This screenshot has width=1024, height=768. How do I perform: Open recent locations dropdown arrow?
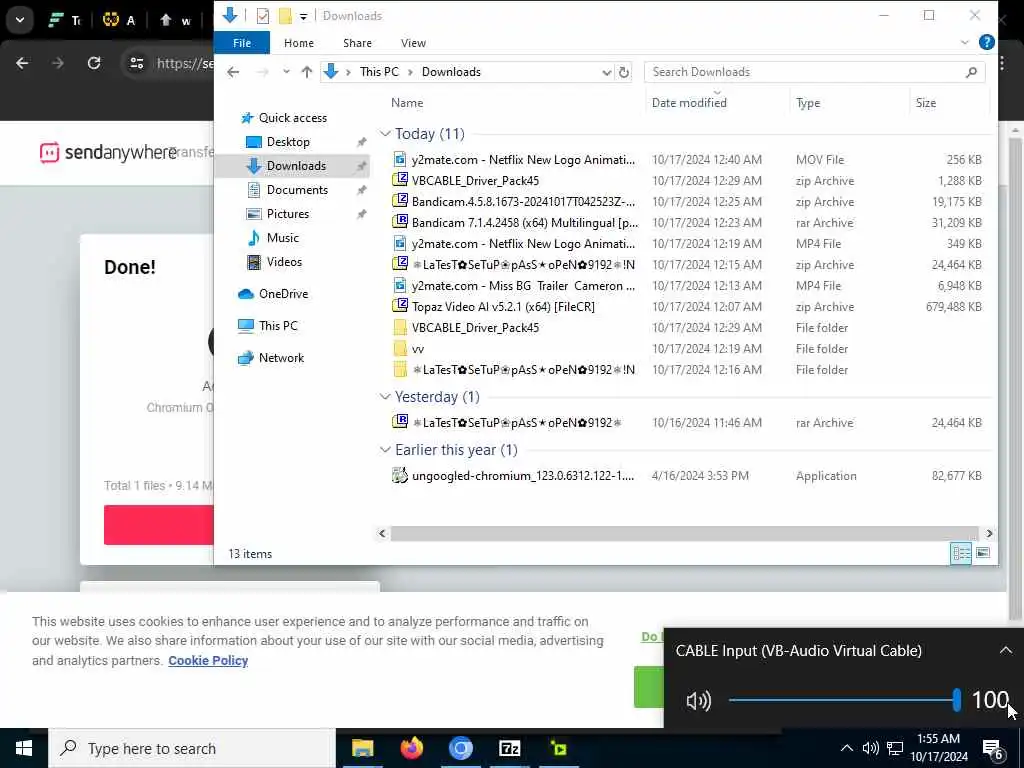[x=286, y=72]
